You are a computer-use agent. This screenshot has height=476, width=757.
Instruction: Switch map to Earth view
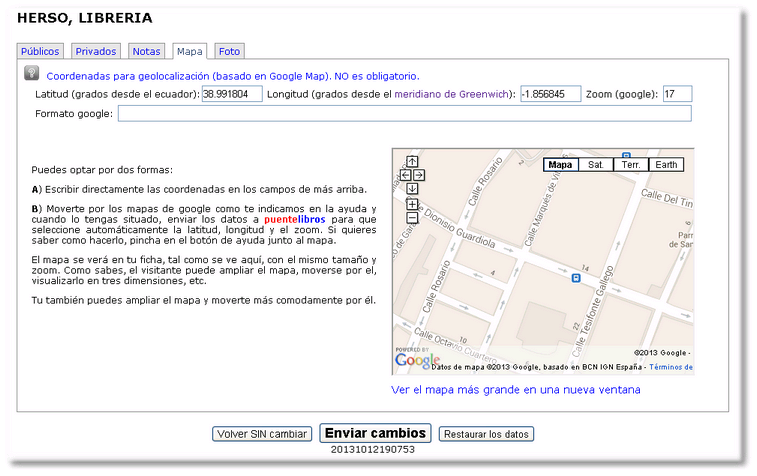coord(666,165)
